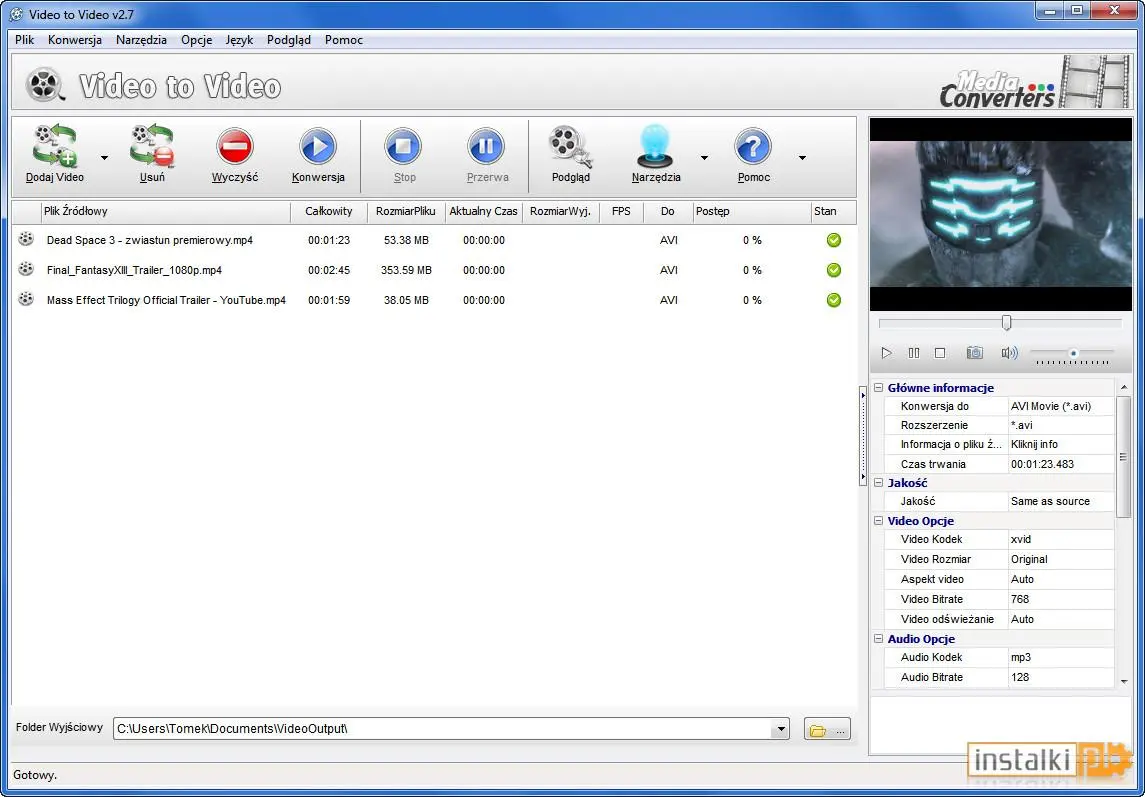This screenshot has height=797, width=1145.
Task: Click the Postęp column header
Action: coord(751,211)
